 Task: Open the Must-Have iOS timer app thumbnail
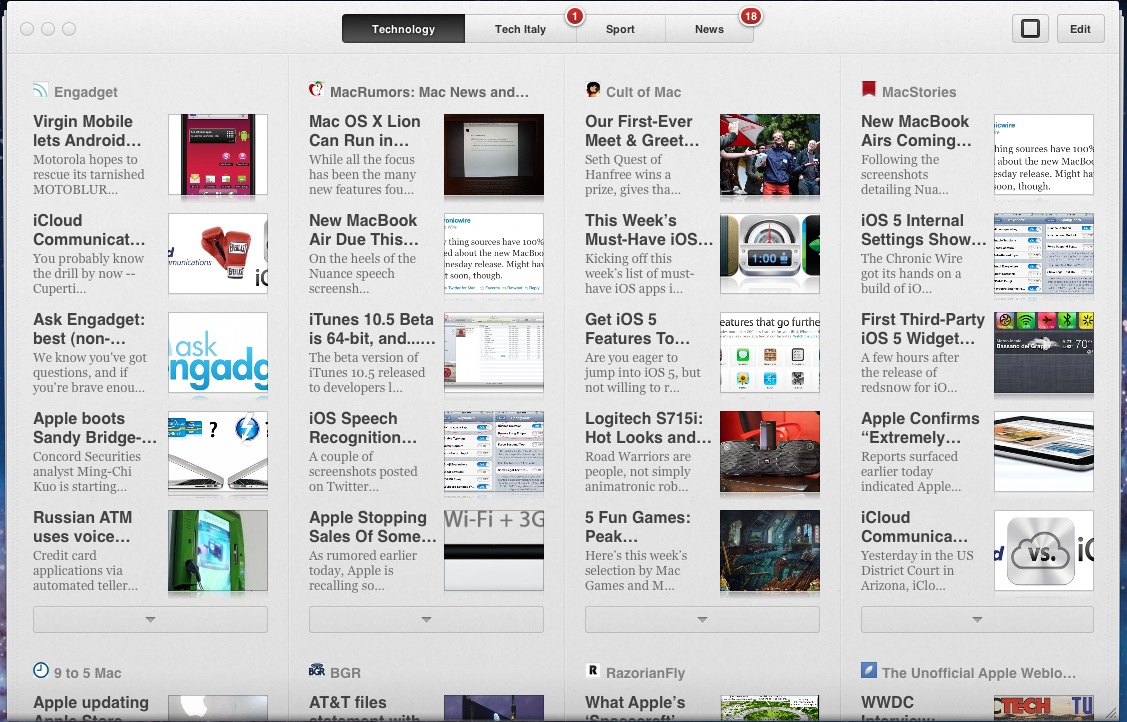(x=770, y=253)
